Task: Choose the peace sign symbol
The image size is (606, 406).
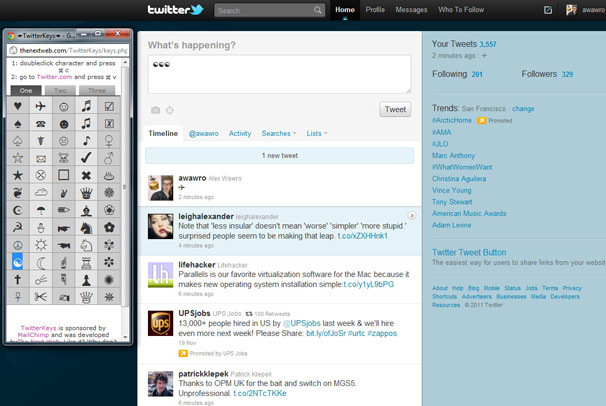Action: click(18, 245)
